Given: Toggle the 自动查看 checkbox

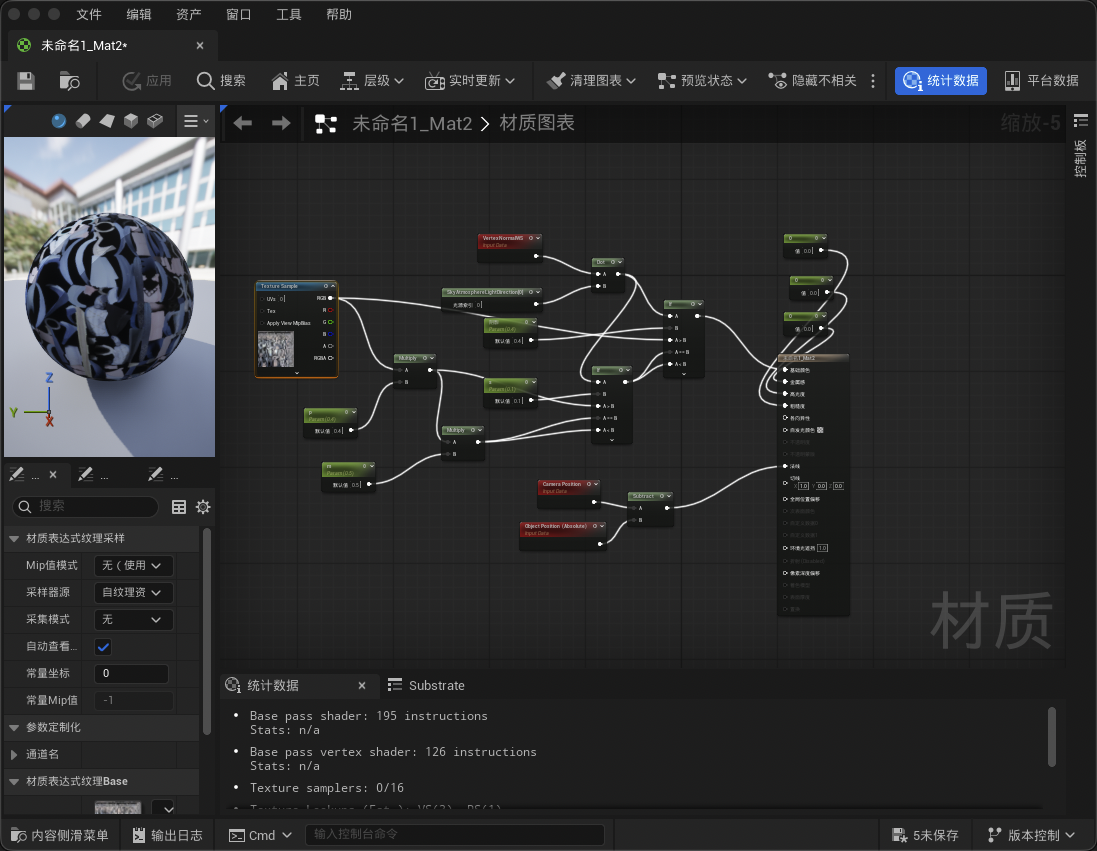Looking at the screenshot, I should [x=103, y=647].
